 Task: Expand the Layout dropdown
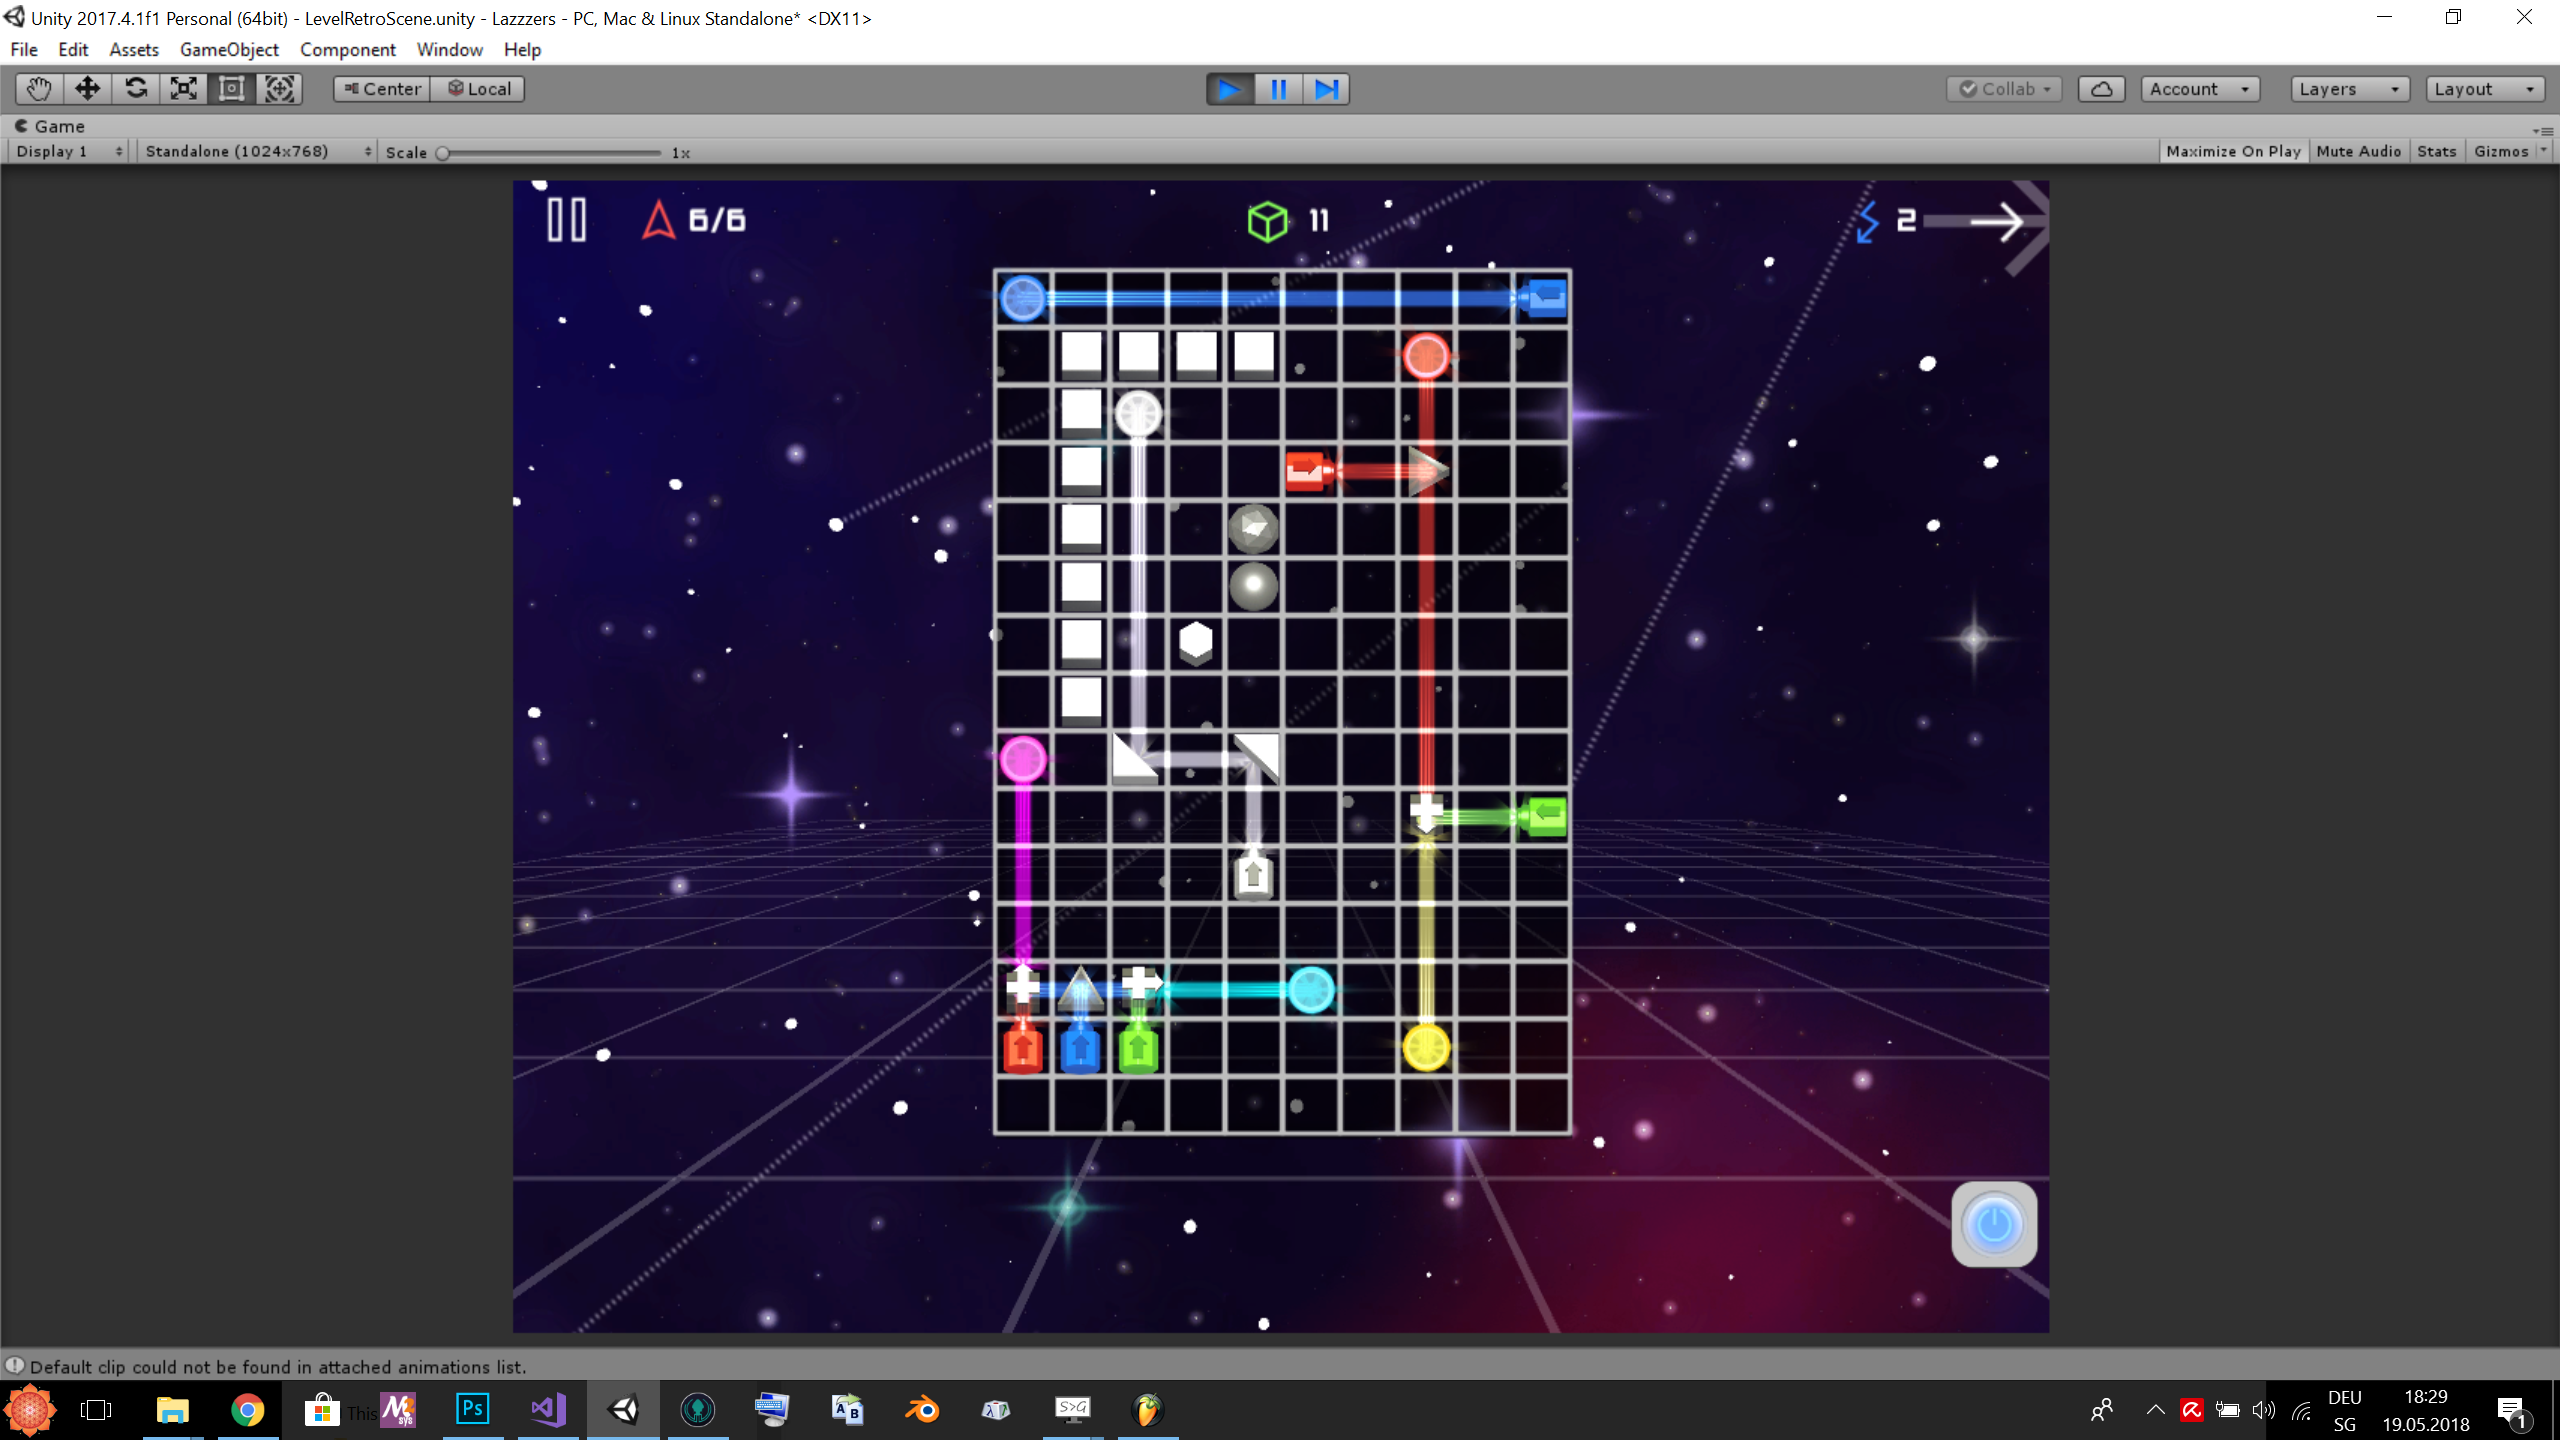(x=2484, y=89)
